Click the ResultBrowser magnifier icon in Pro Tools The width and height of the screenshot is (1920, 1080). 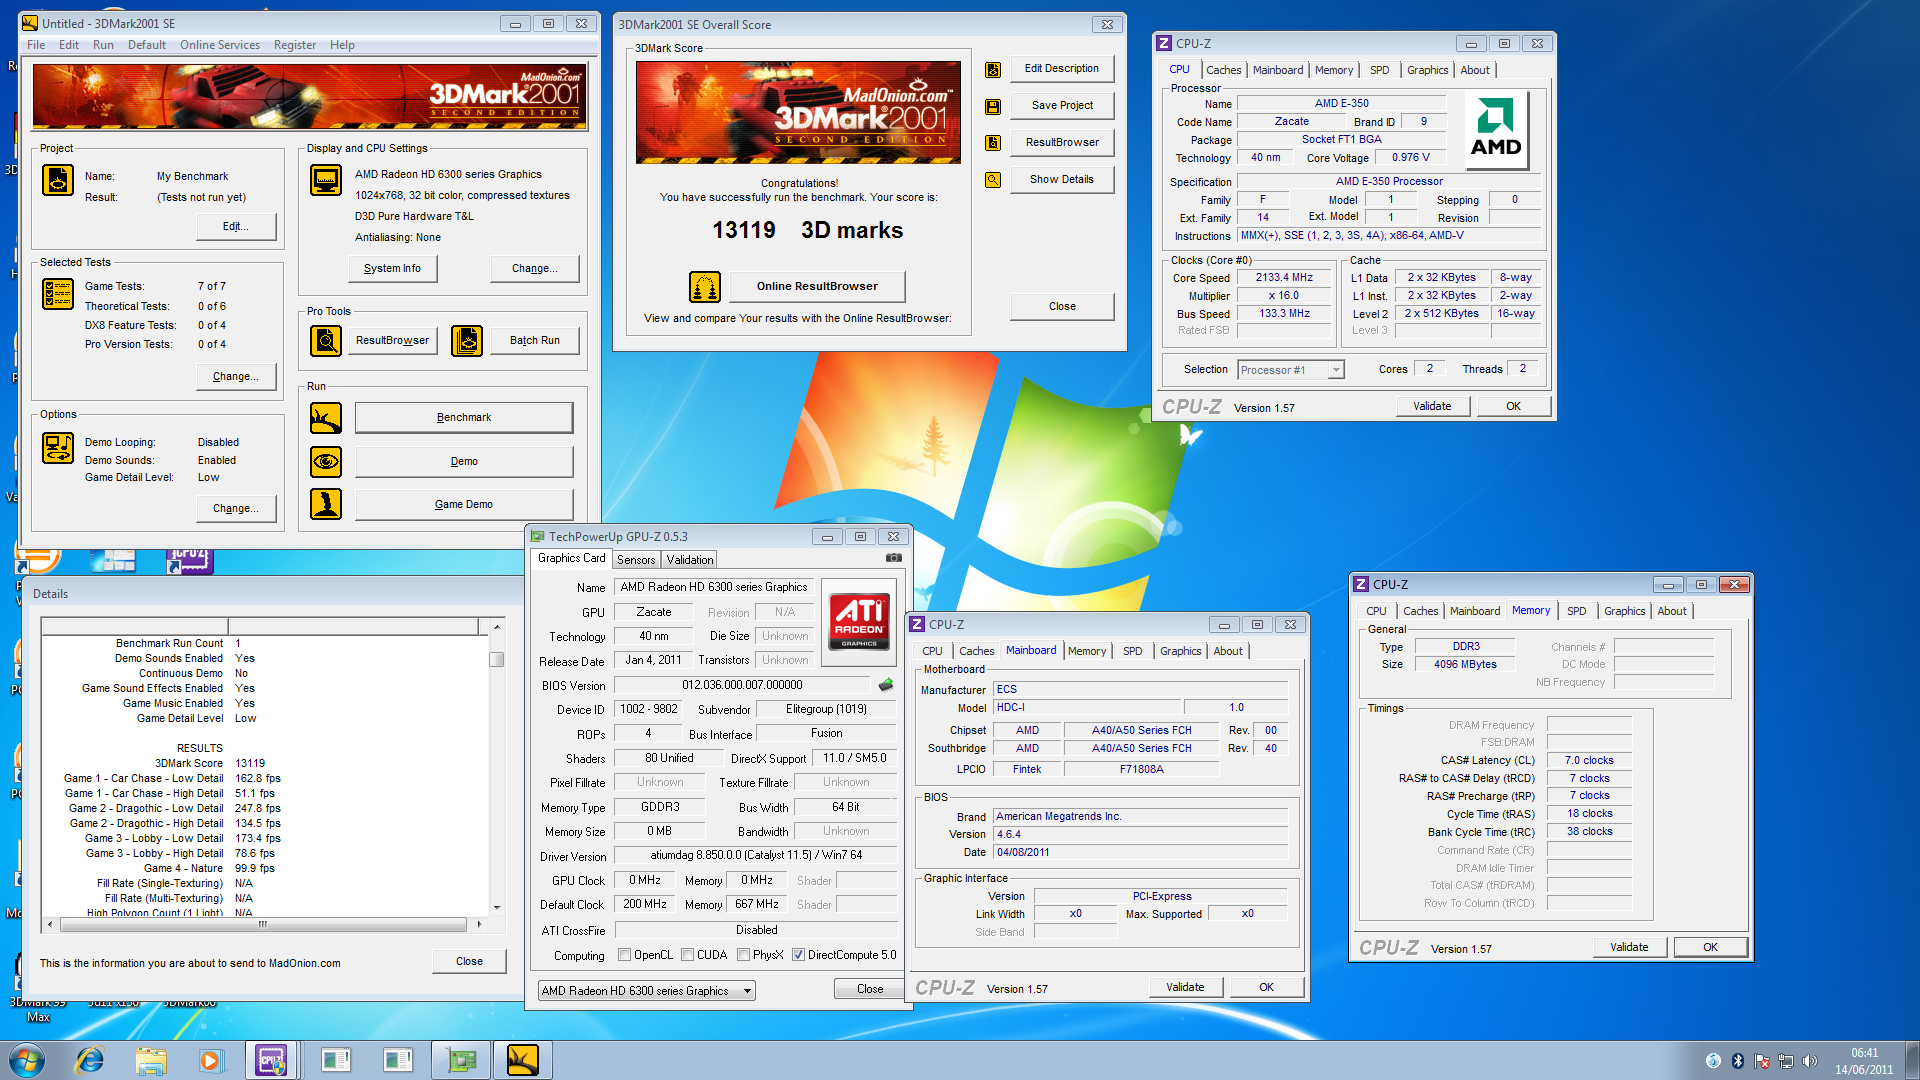pyautogui.click(x=326, y=341)
